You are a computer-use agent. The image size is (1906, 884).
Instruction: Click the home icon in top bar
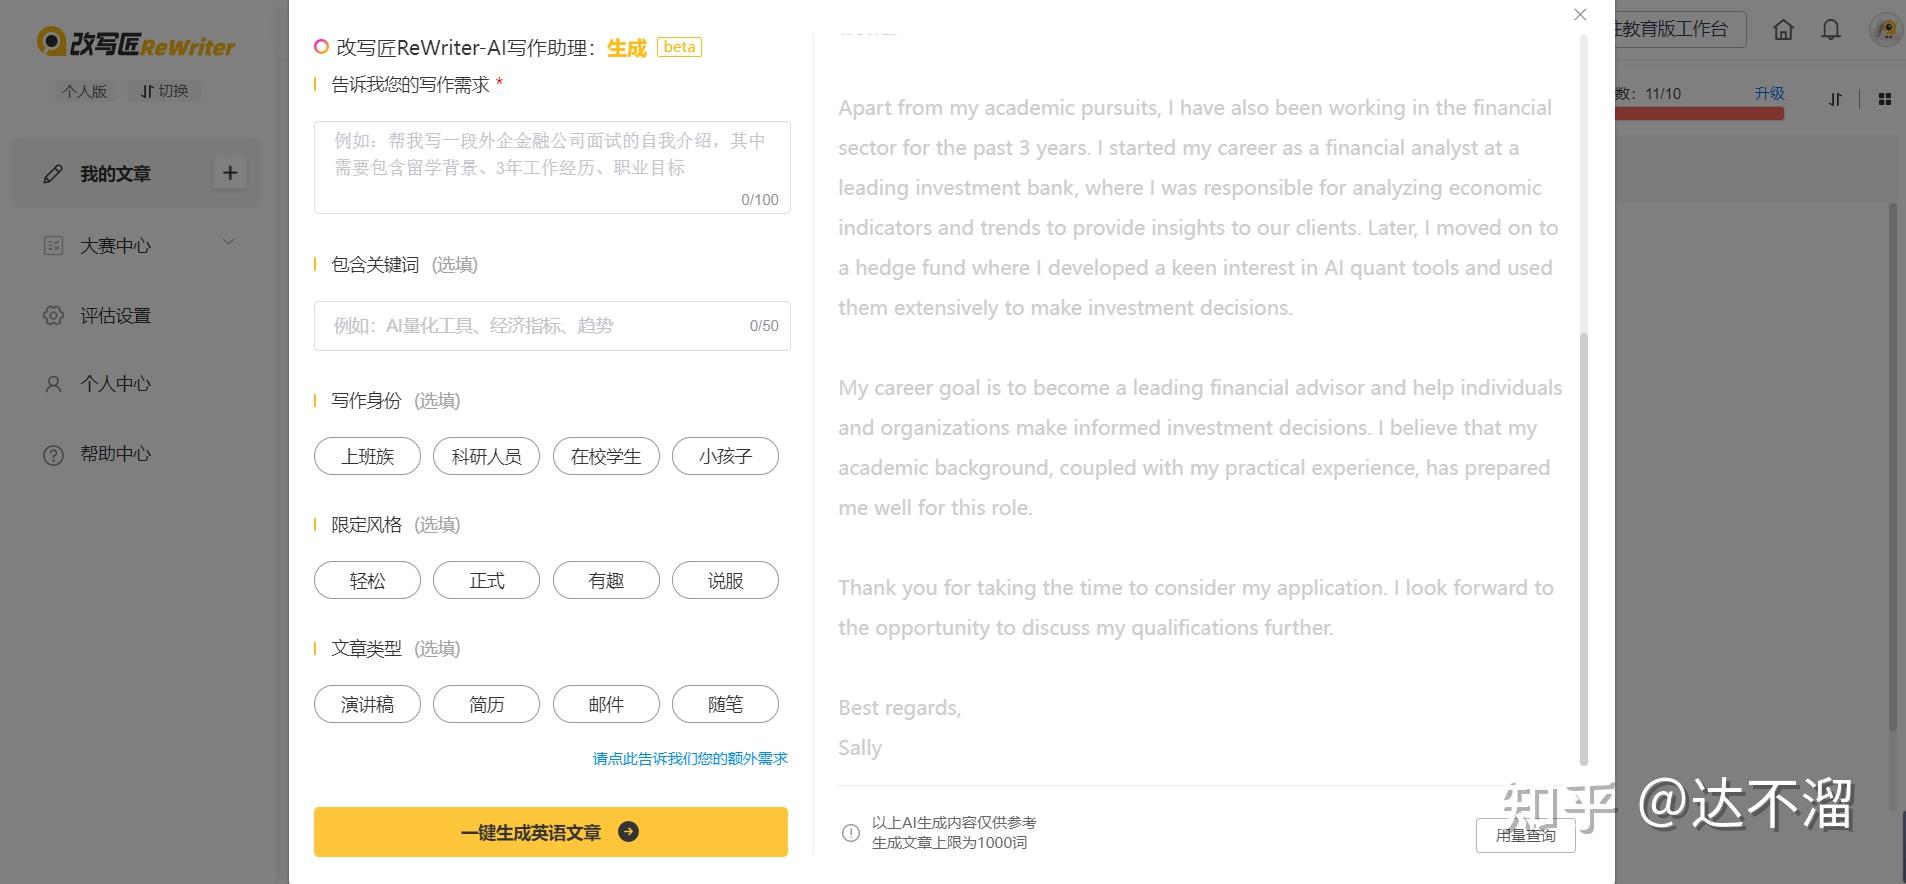pyautogui.click(x=1783, y=30)
